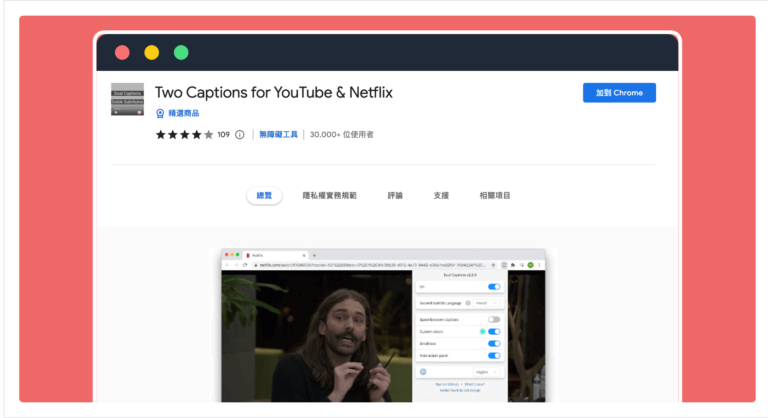Click the Second Subtitle Language info icon

click(x=468, y=303)
